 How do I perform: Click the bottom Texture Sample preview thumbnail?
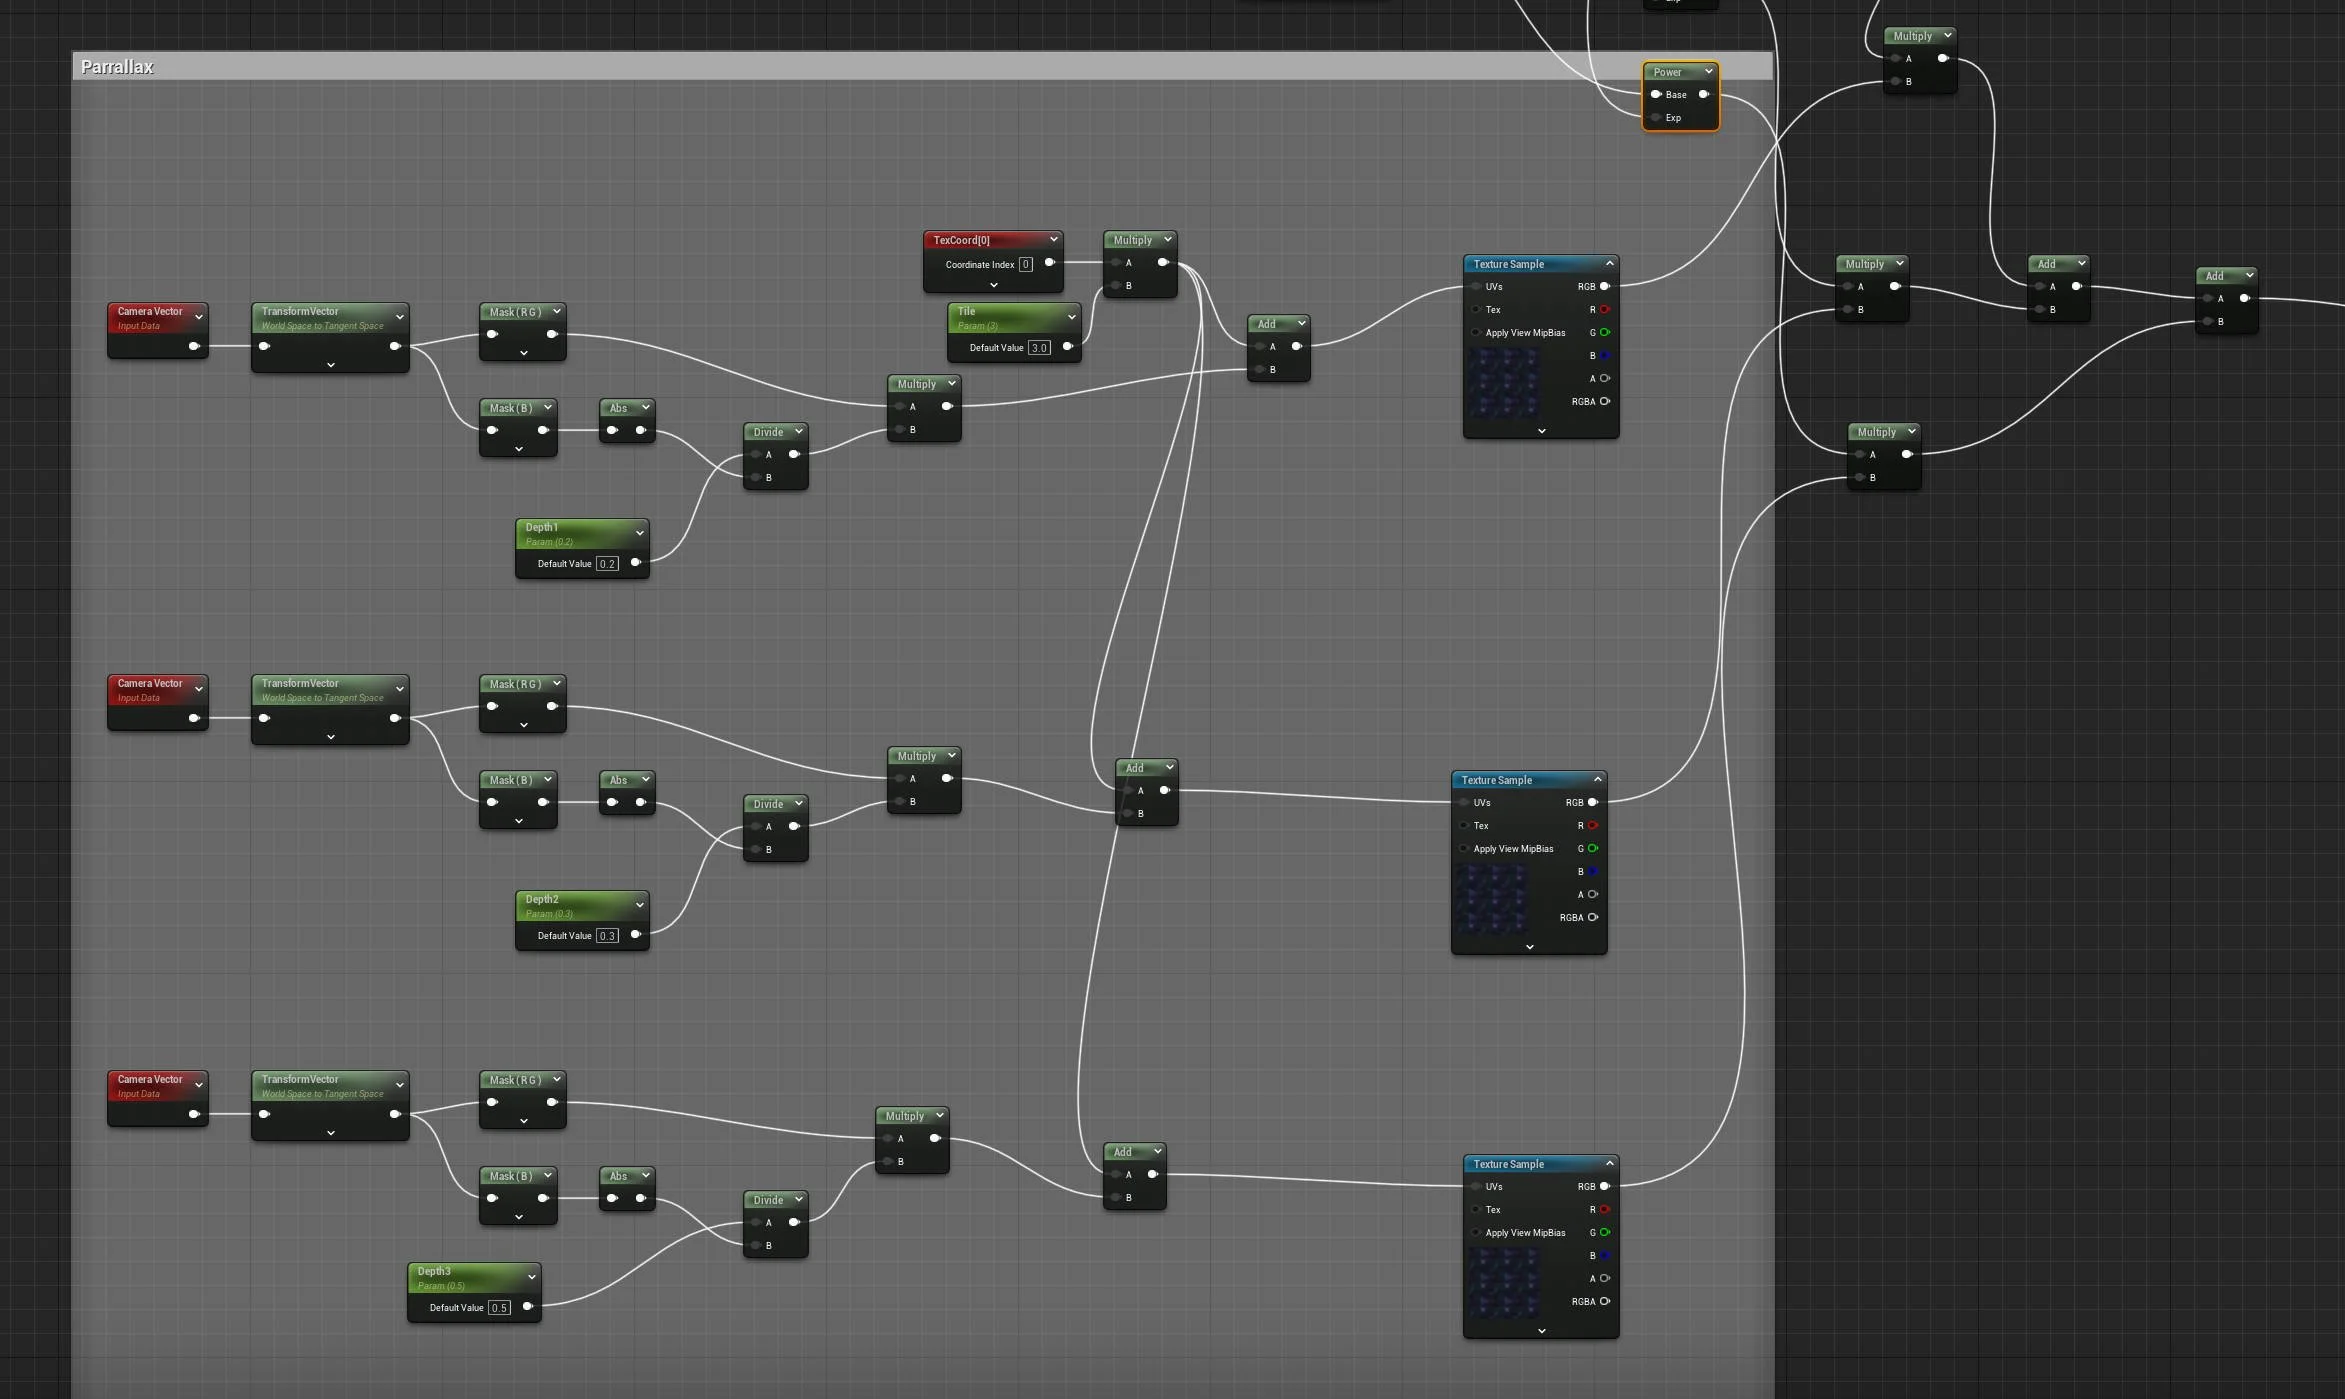(x=1505, y=1282)
